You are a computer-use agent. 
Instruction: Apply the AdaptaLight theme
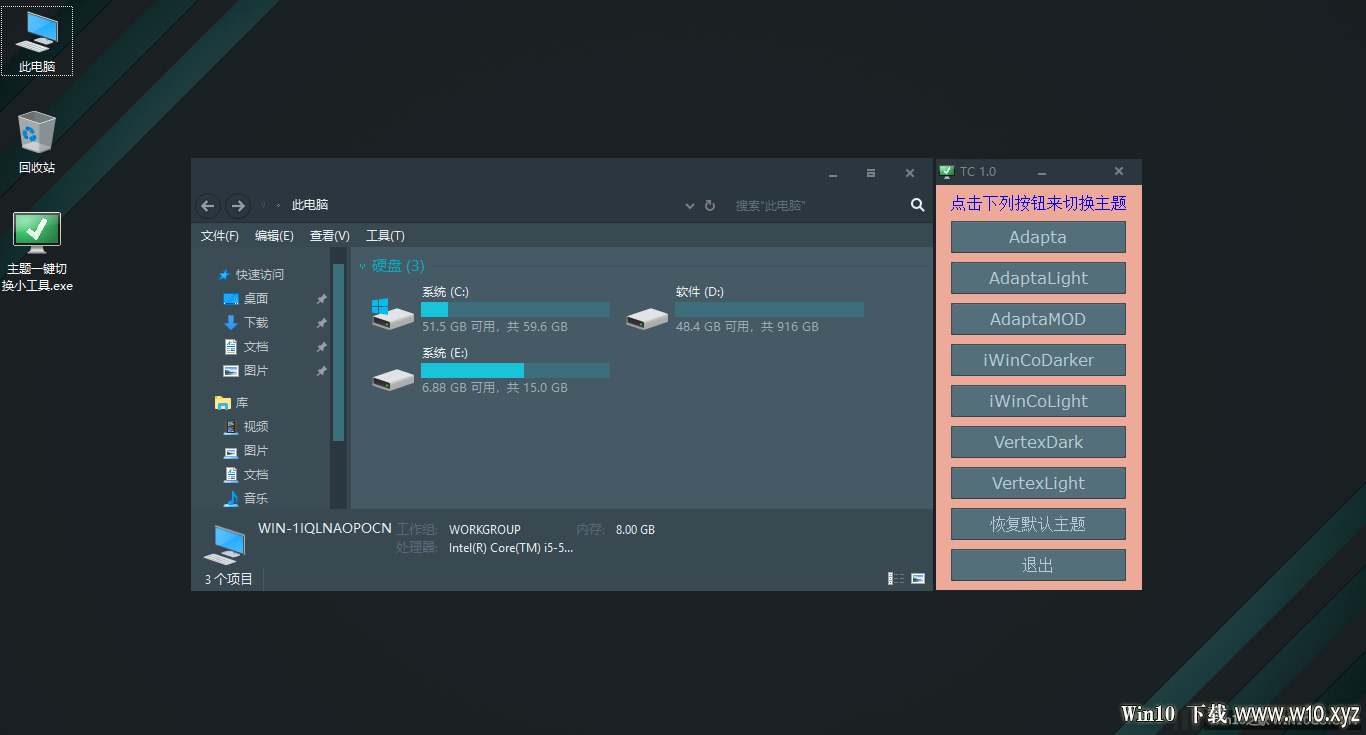[1038, 278]
